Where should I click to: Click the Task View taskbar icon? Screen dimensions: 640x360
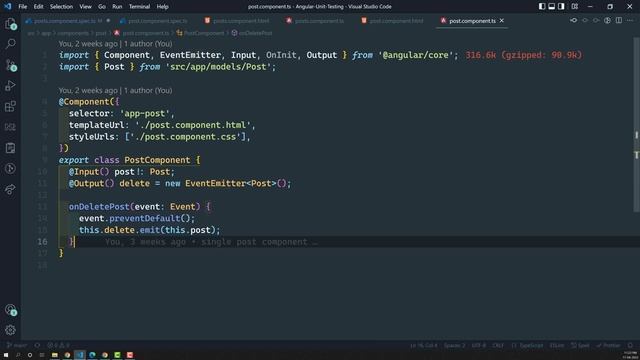tap(42, 355)
